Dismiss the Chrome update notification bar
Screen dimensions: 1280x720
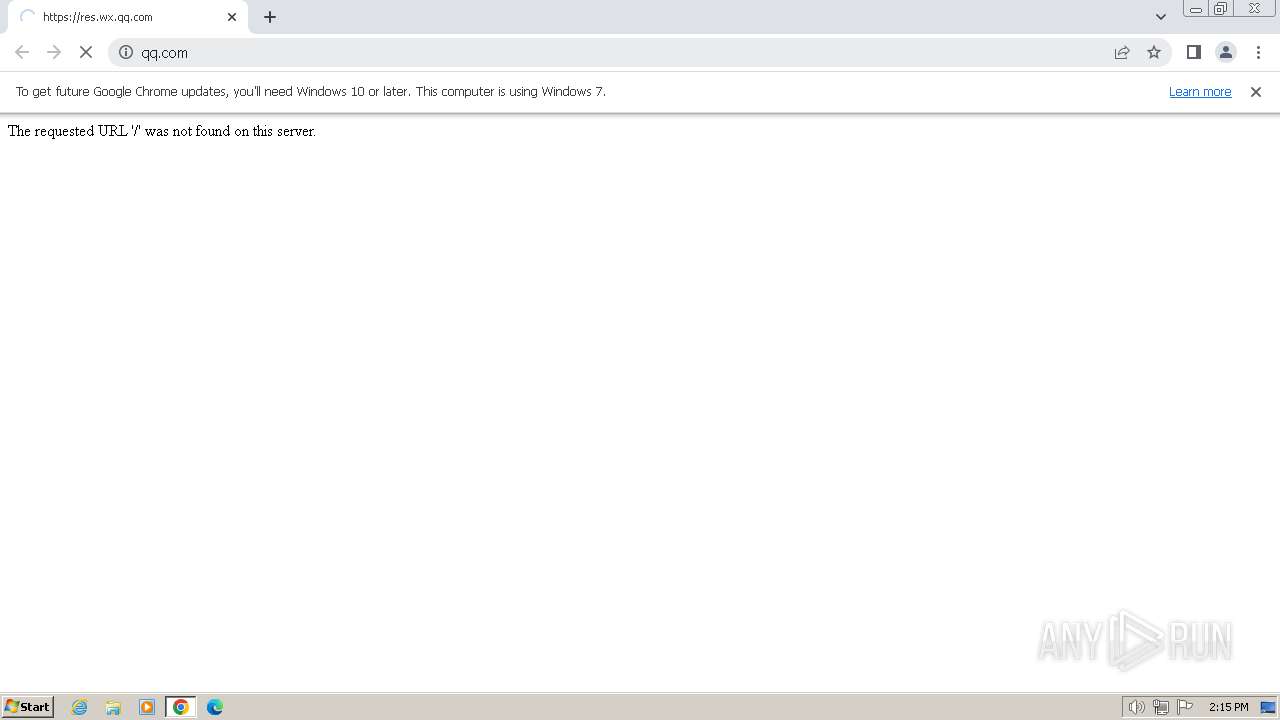pos(1256,91)
